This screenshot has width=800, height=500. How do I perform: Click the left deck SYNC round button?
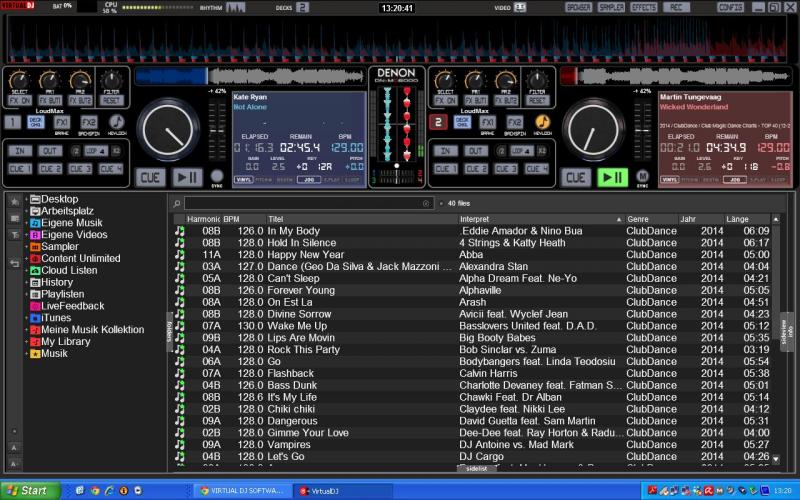217,176
